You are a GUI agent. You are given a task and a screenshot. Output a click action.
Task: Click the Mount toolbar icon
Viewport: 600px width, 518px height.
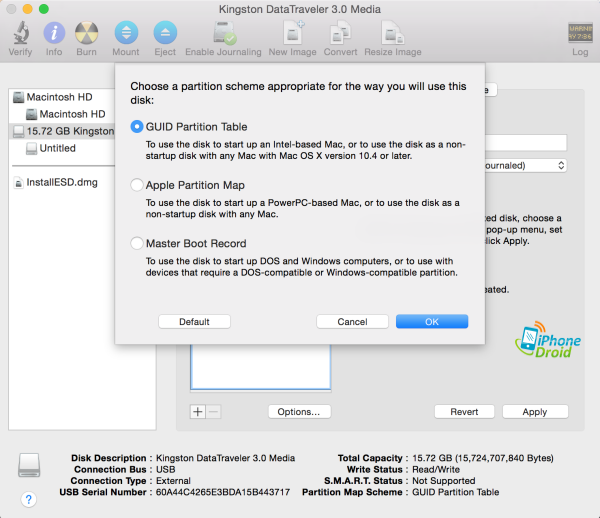click(x=126, y=33)
